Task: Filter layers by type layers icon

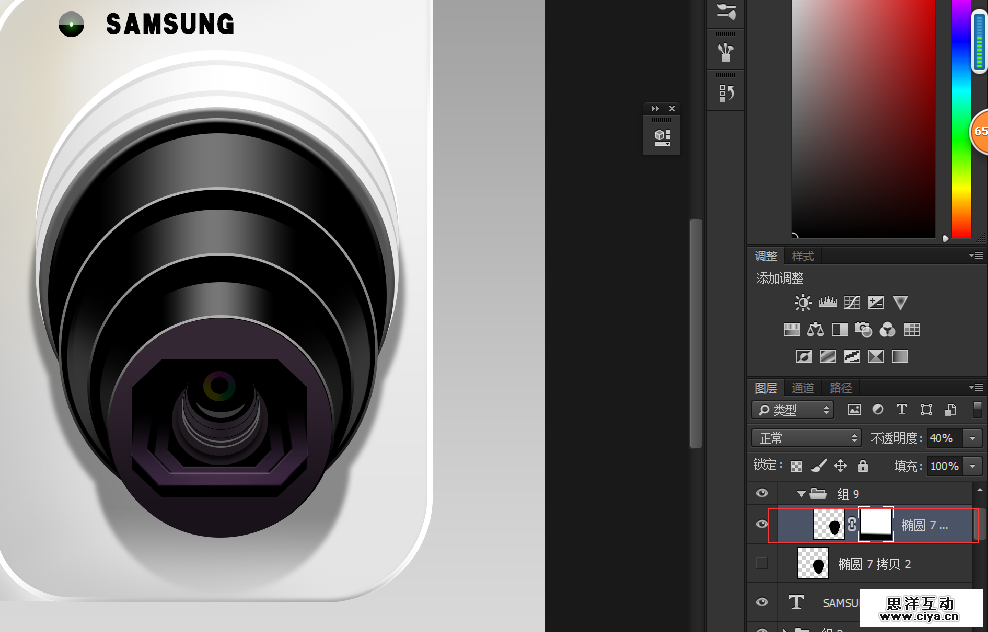Action: point(901,410)
